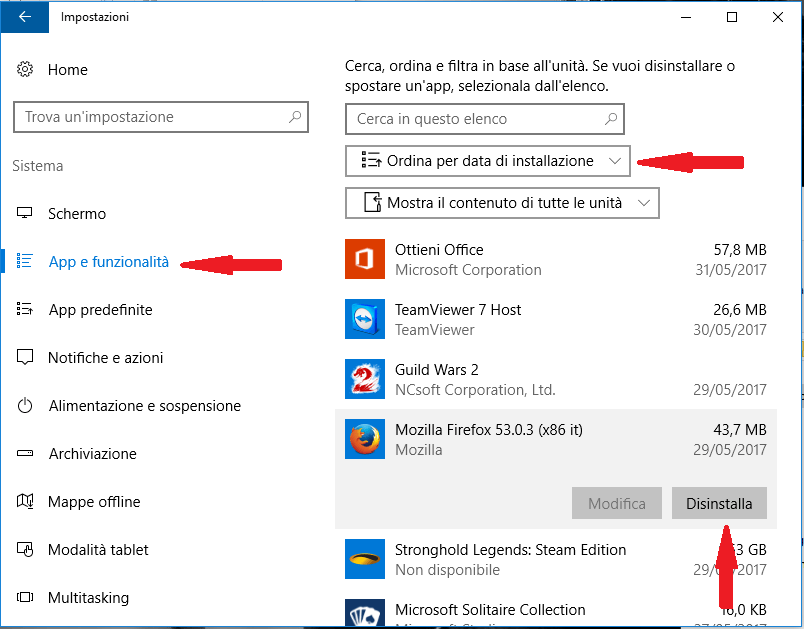Click the Stronghold Legends app icon

[364, 560]
